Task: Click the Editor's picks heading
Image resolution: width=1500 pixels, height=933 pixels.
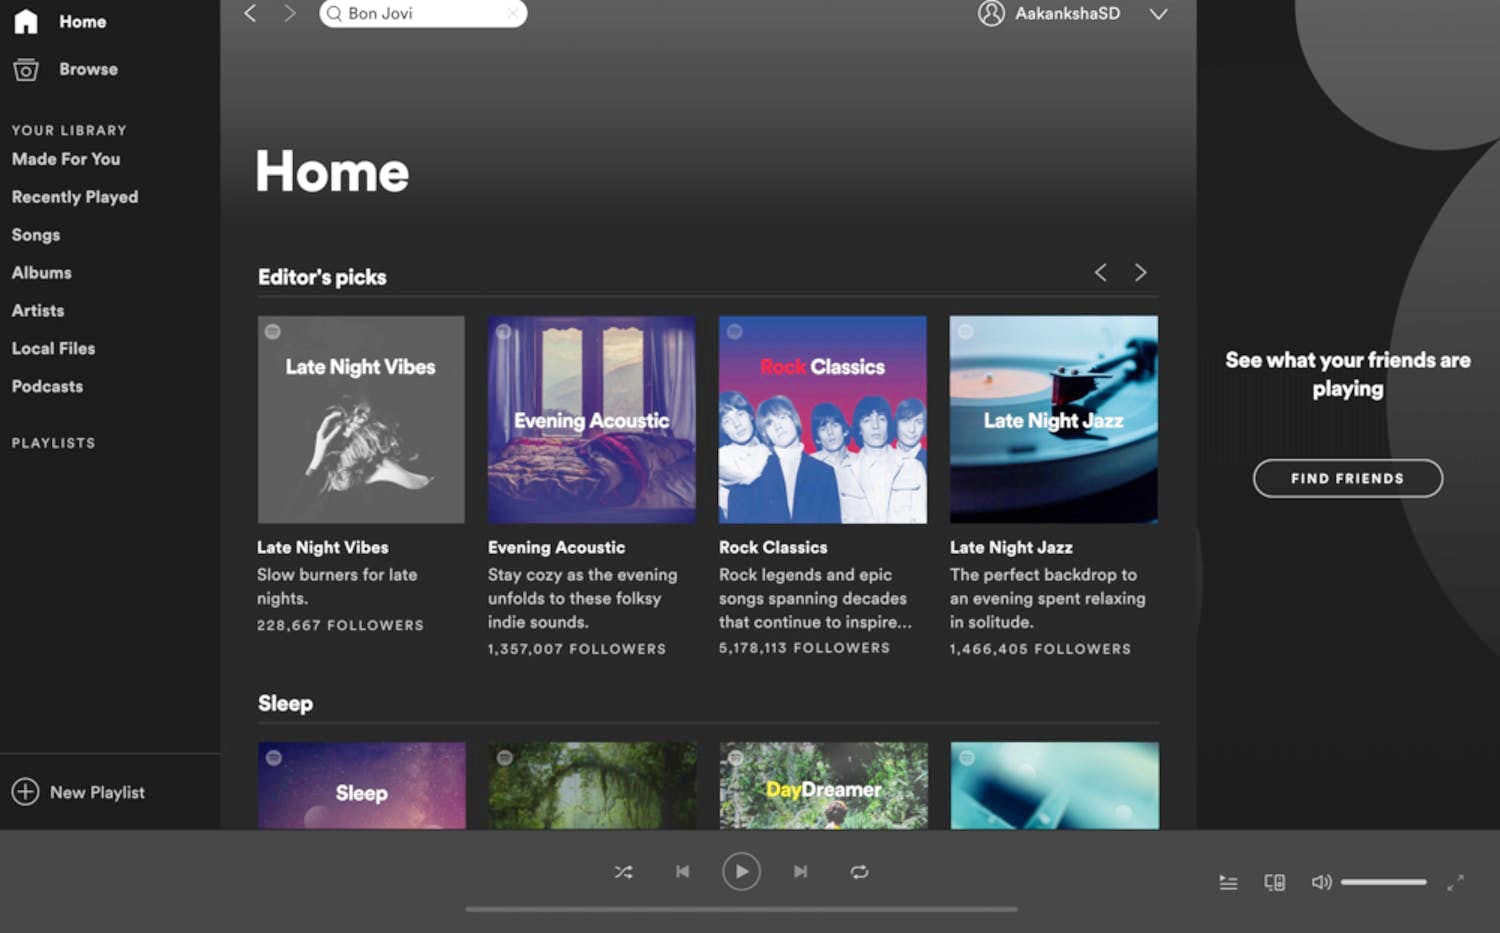Action: point(322,277)
